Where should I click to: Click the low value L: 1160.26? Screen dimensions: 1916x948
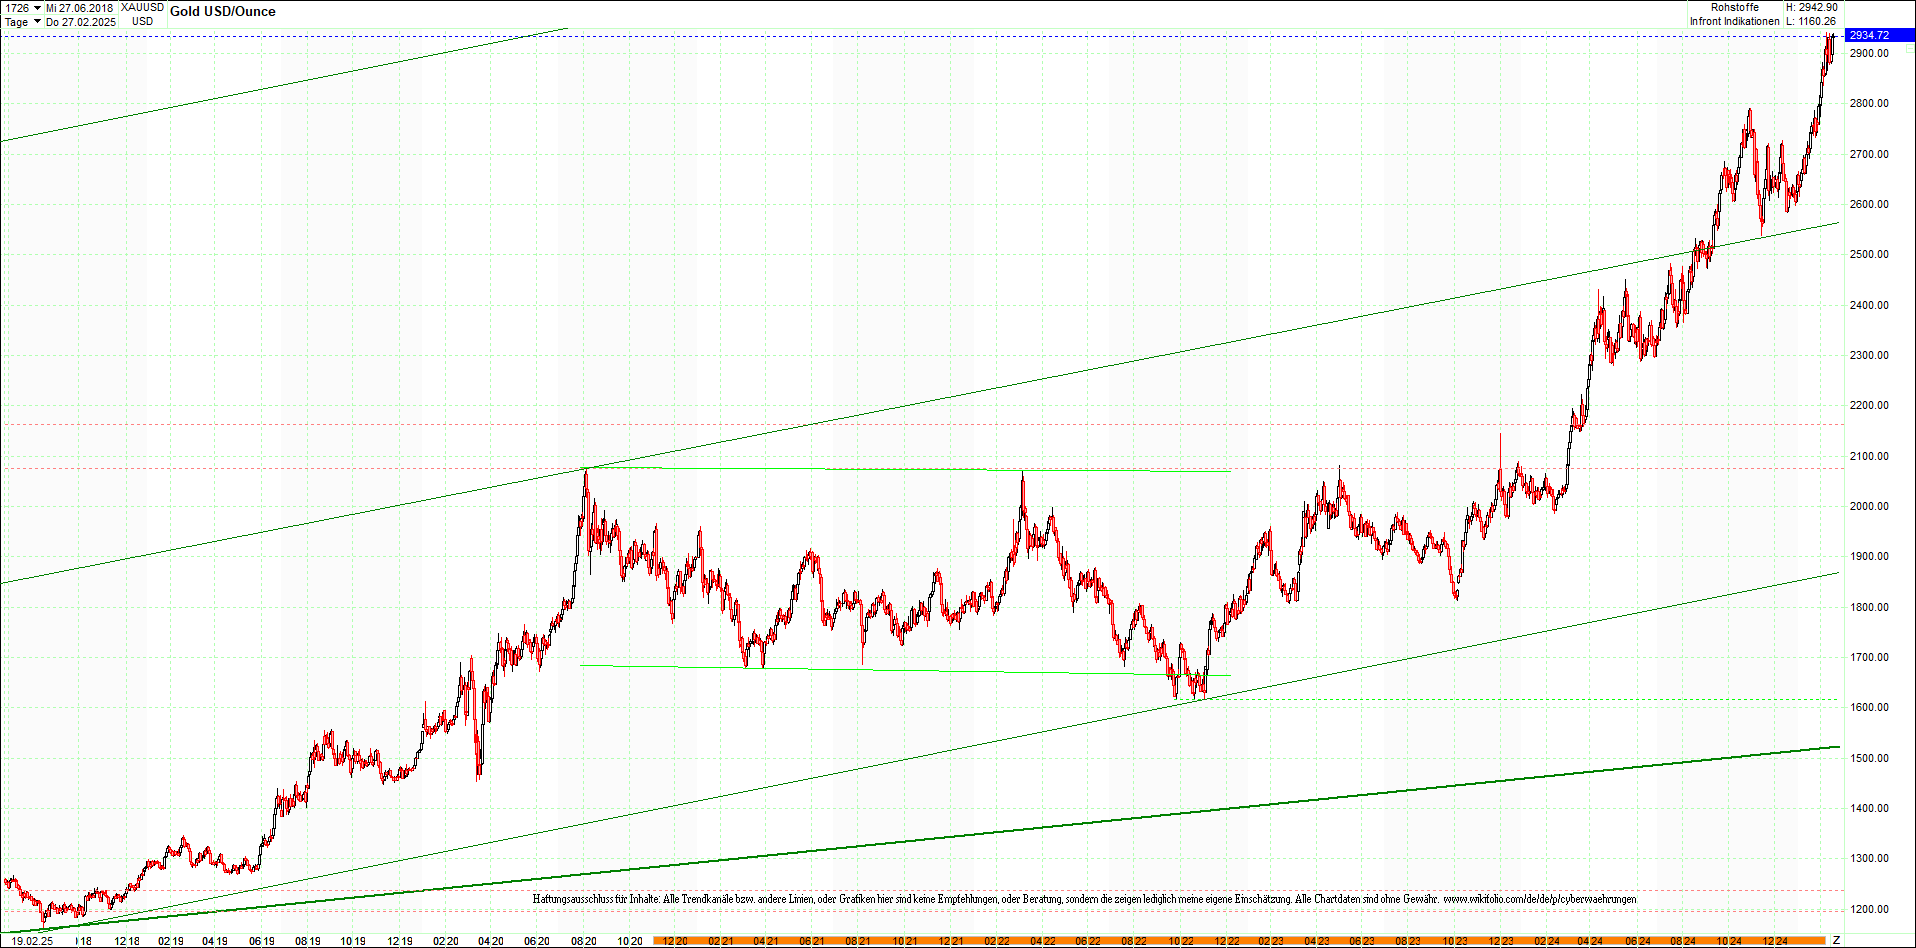pyautogui.click(x=1812, y=21)
